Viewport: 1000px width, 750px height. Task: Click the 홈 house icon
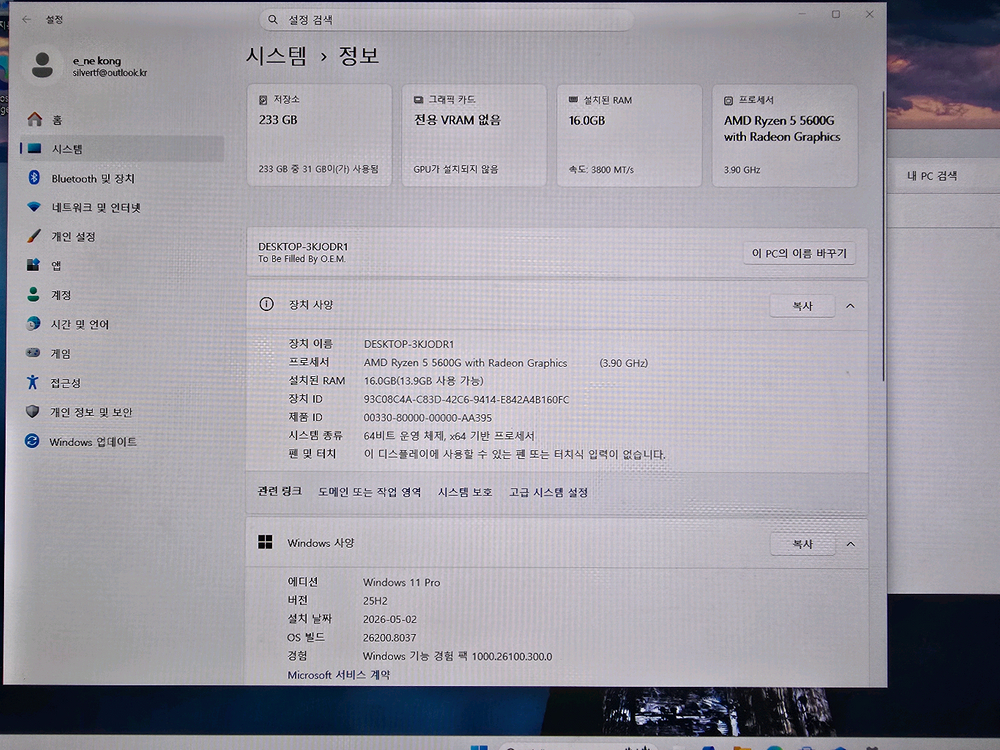point(34,119)
